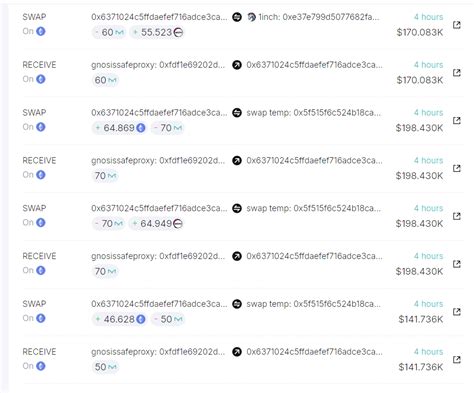
Task: Click the 1inch logo icon in the first row
Action: click(x=252, y=17)
